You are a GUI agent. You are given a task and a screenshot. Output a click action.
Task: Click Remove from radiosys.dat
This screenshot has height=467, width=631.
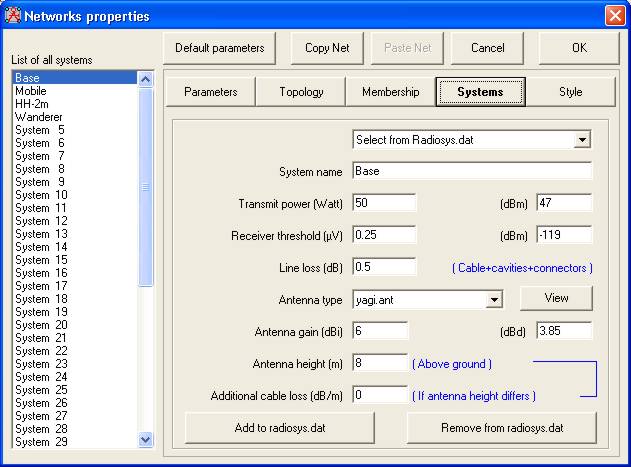click(x=502, y=428)
